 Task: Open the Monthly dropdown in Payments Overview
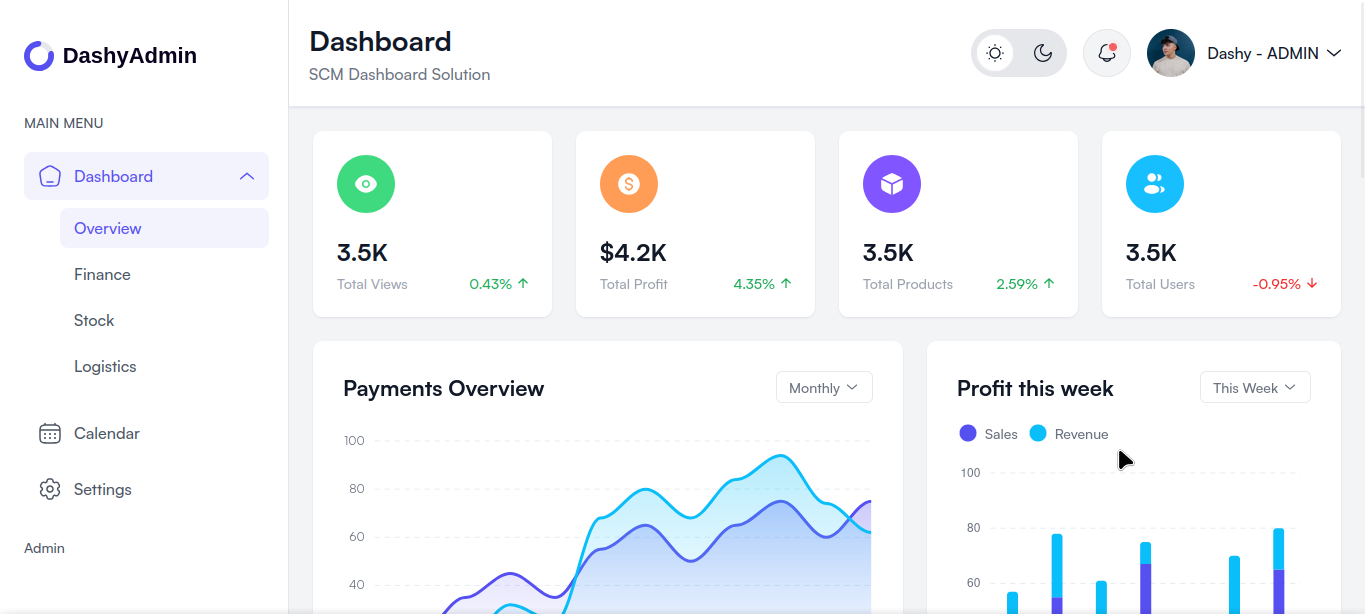click(823, 387)
